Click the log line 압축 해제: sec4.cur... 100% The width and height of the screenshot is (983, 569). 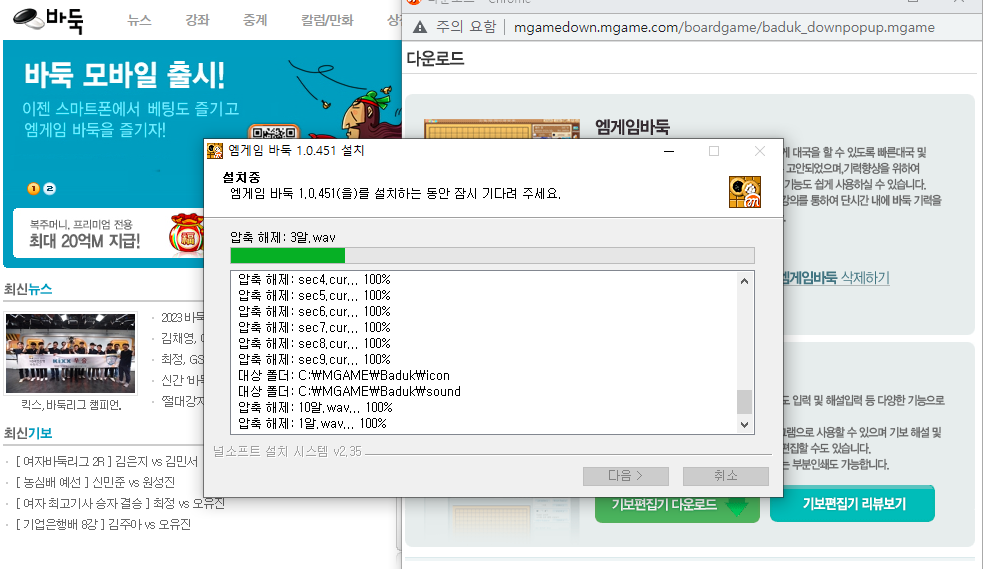[x=314, y=279]
